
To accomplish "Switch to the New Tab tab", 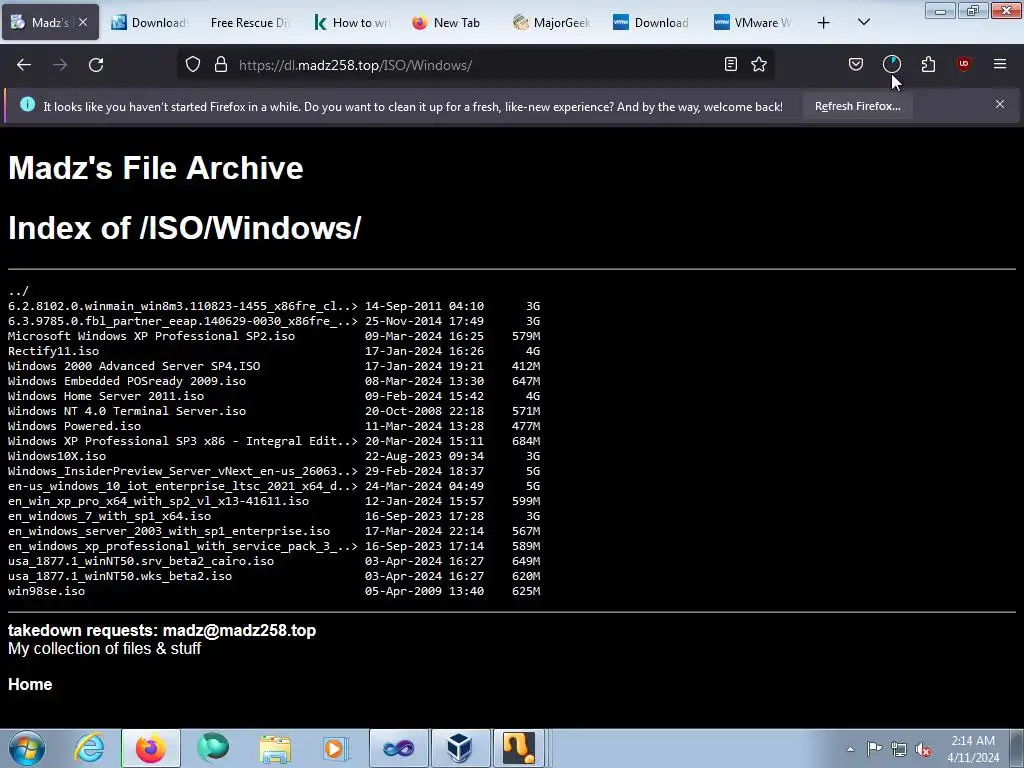I will click(x=447, y=23).
